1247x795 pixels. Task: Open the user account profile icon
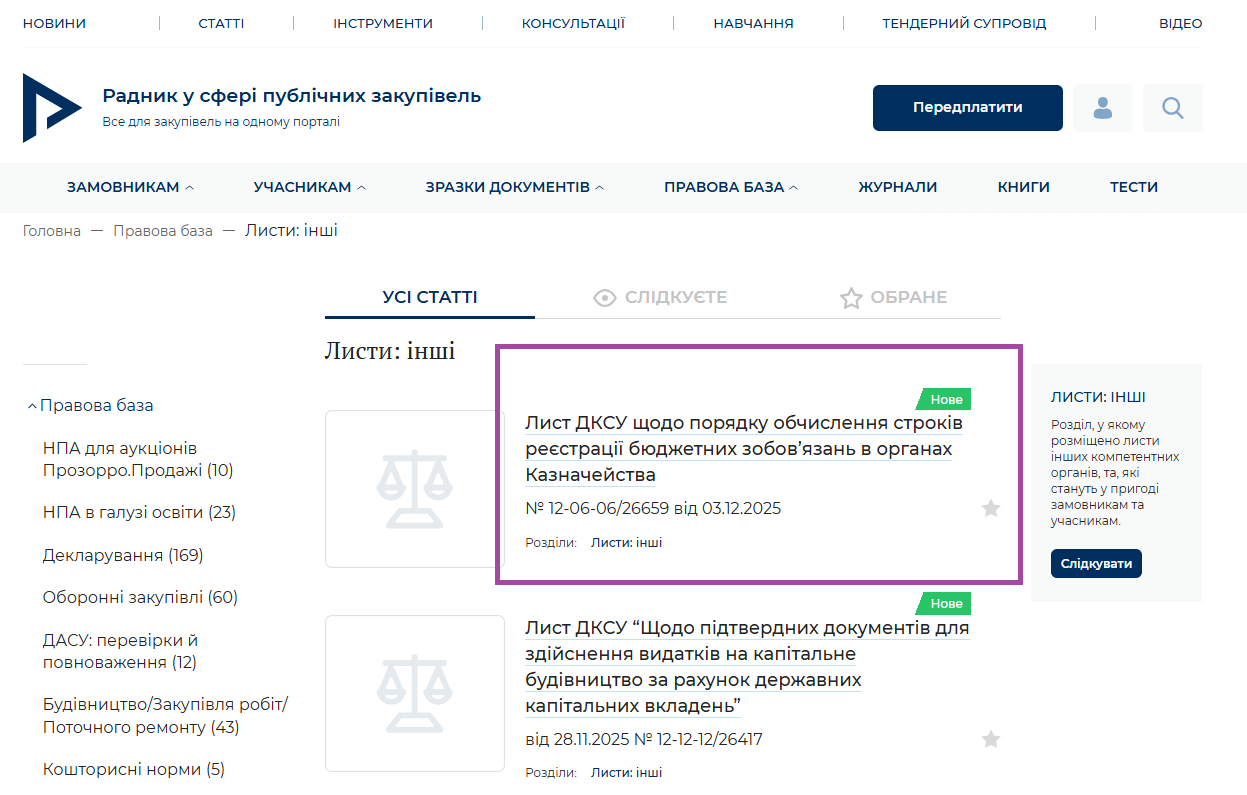coord(1103,108)
